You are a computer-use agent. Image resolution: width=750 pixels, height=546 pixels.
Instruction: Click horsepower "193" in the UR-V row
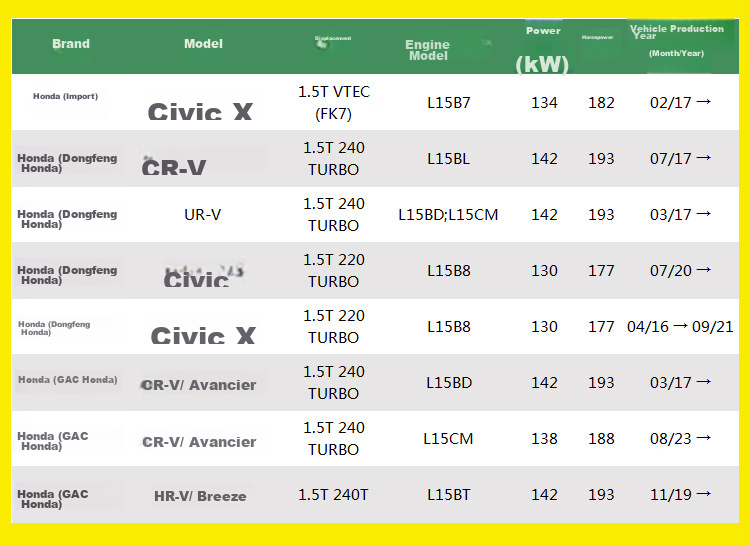[601, 215]
